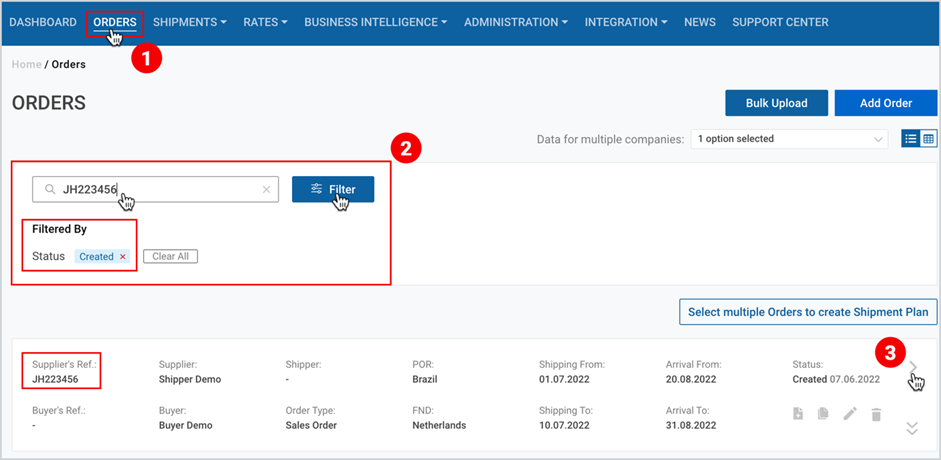The image size is (941, 460).
Task: Open the Orders page
Action: 115,22
